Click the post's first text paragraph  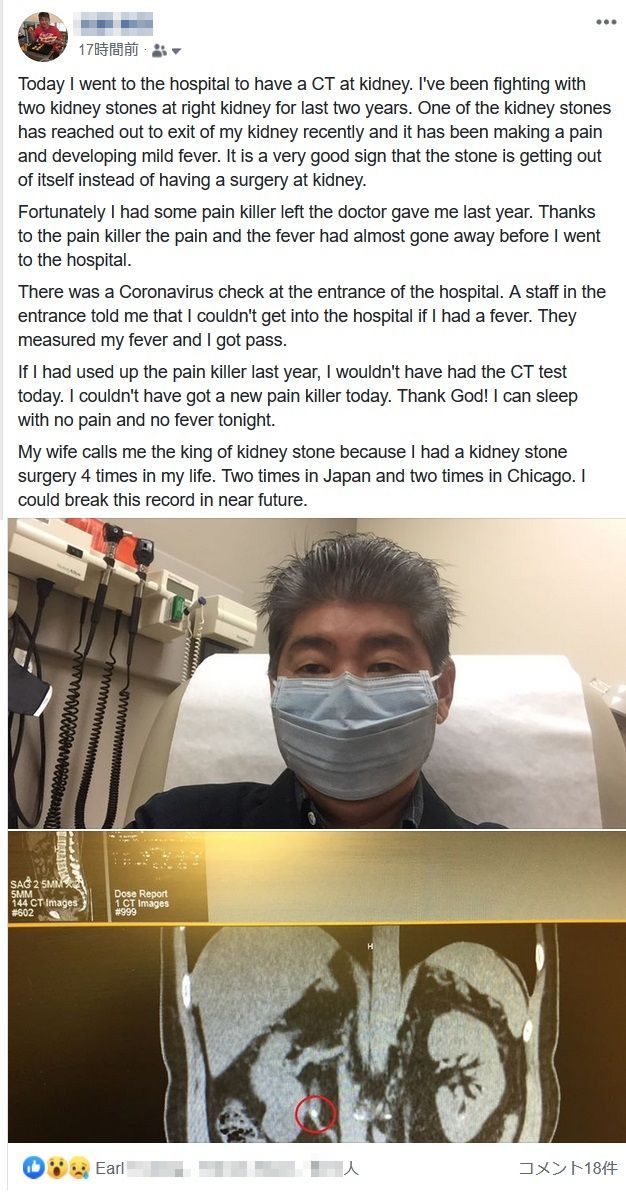pos(310,133)
